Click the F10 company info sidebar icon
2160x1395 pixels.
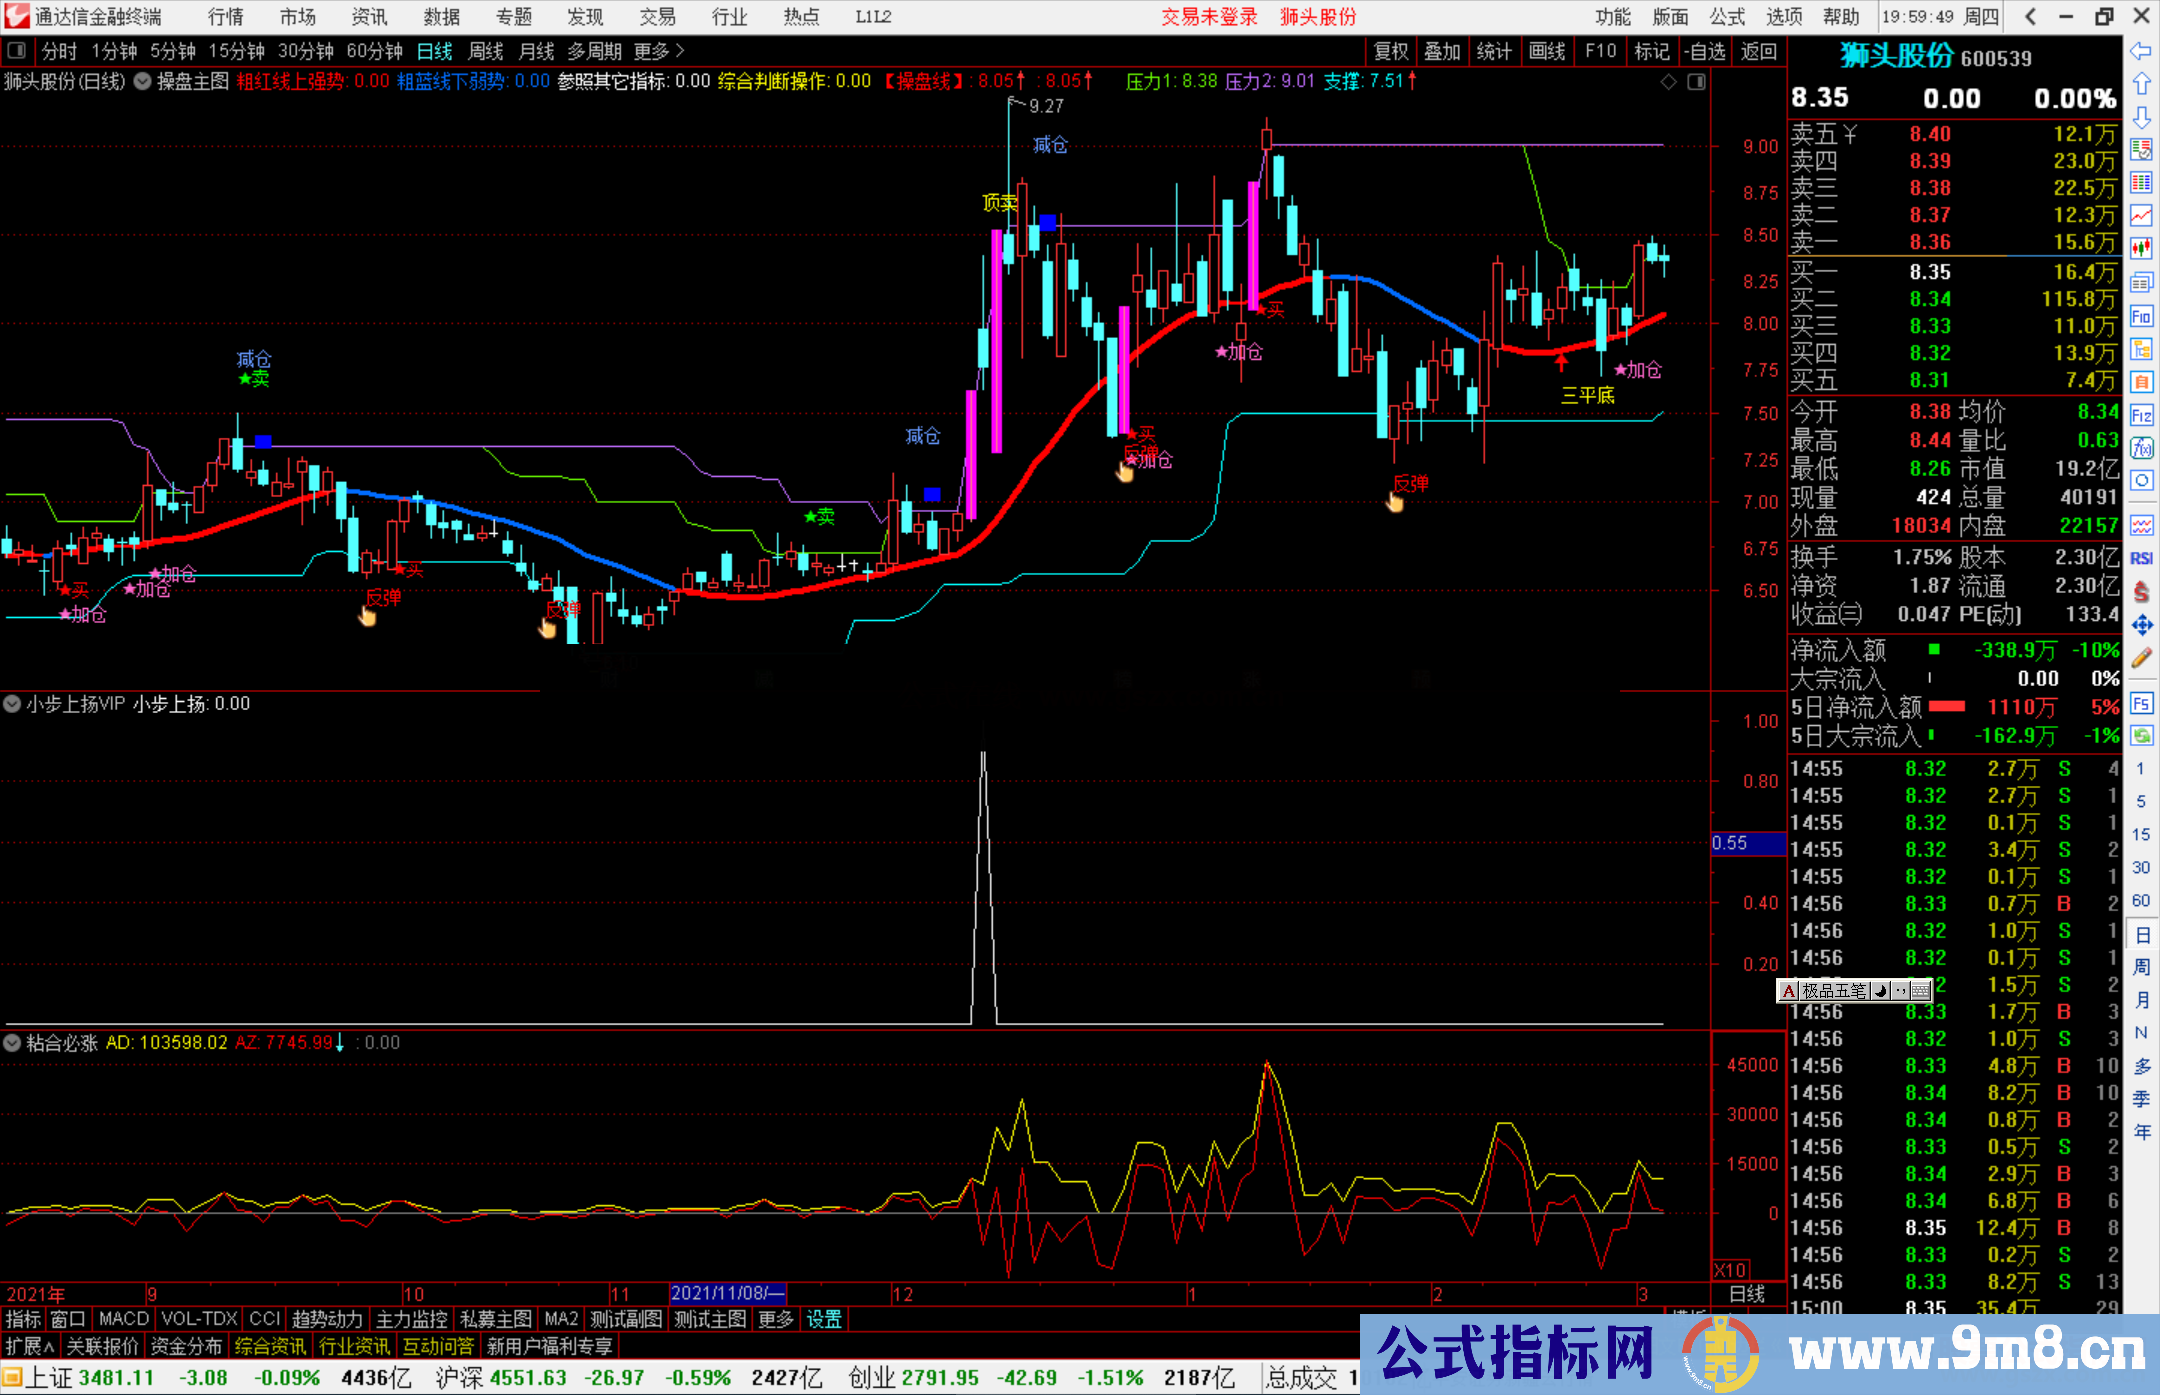pos(2141,316)
